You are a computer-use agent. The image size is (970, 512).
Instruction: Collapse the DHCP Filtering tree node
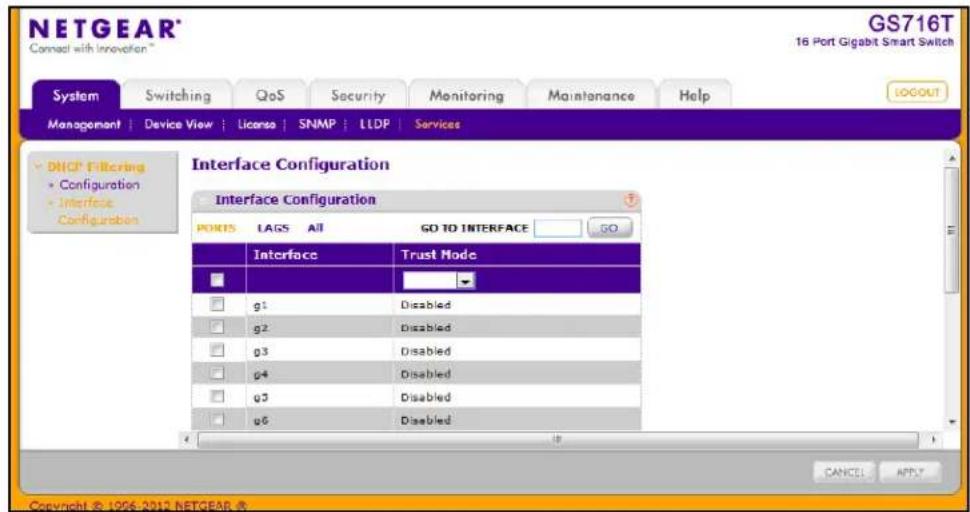point(38,166)
